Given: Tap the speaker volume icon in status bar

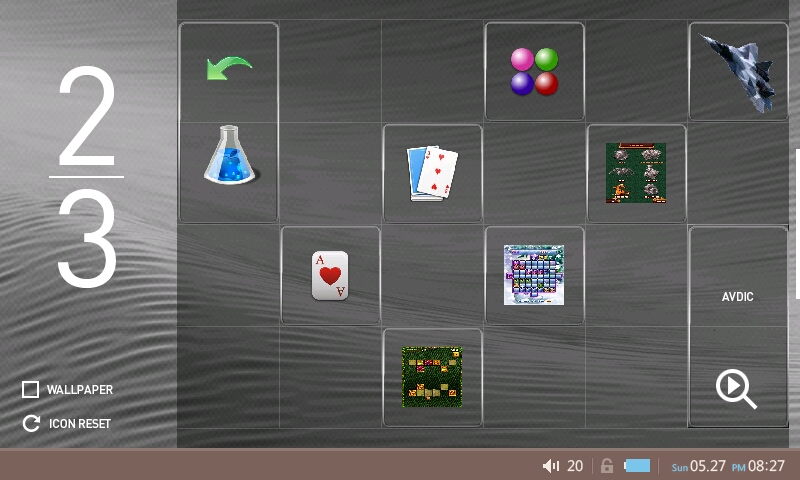Looking at the screenshot, I should click(551, 466).
